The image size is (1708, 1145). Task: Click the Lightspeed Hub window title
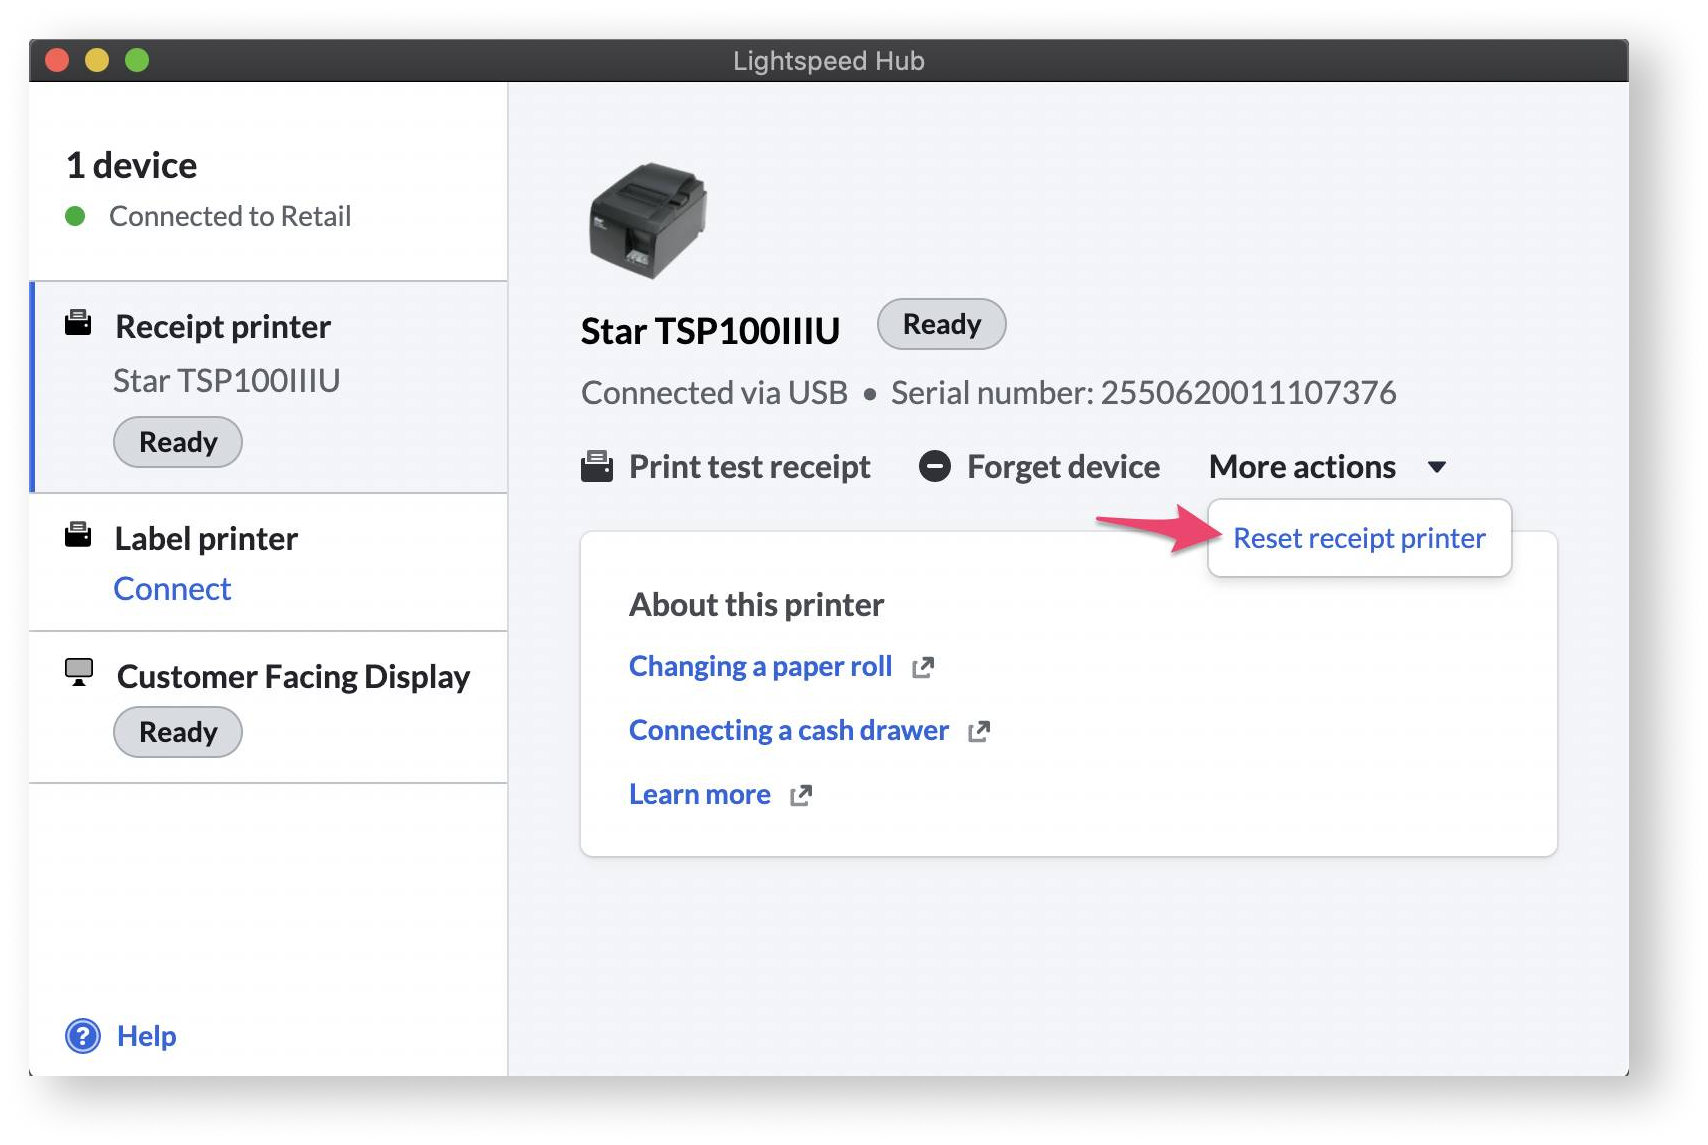click(x=828, y=61)
